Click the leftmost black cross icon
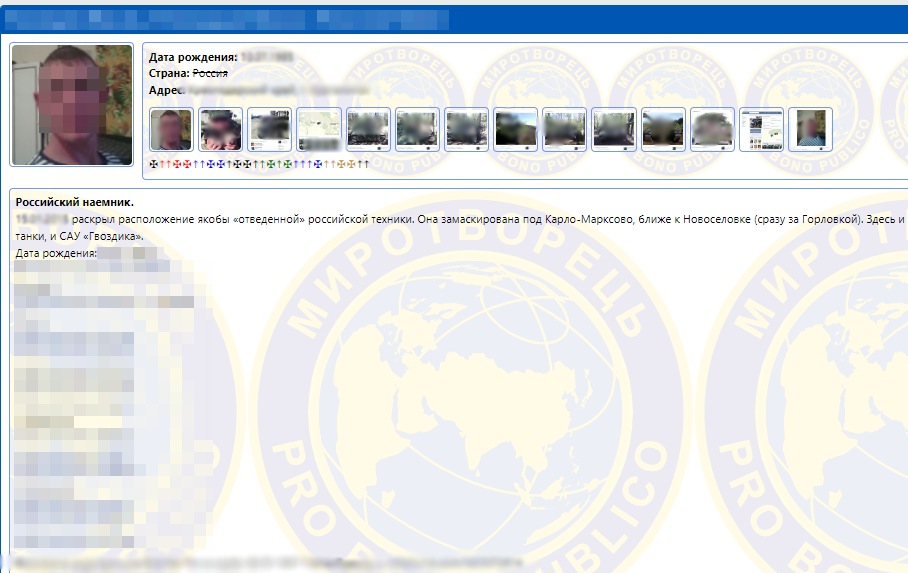The width and height of the screenshot is (908, 573). click(153, 164)
